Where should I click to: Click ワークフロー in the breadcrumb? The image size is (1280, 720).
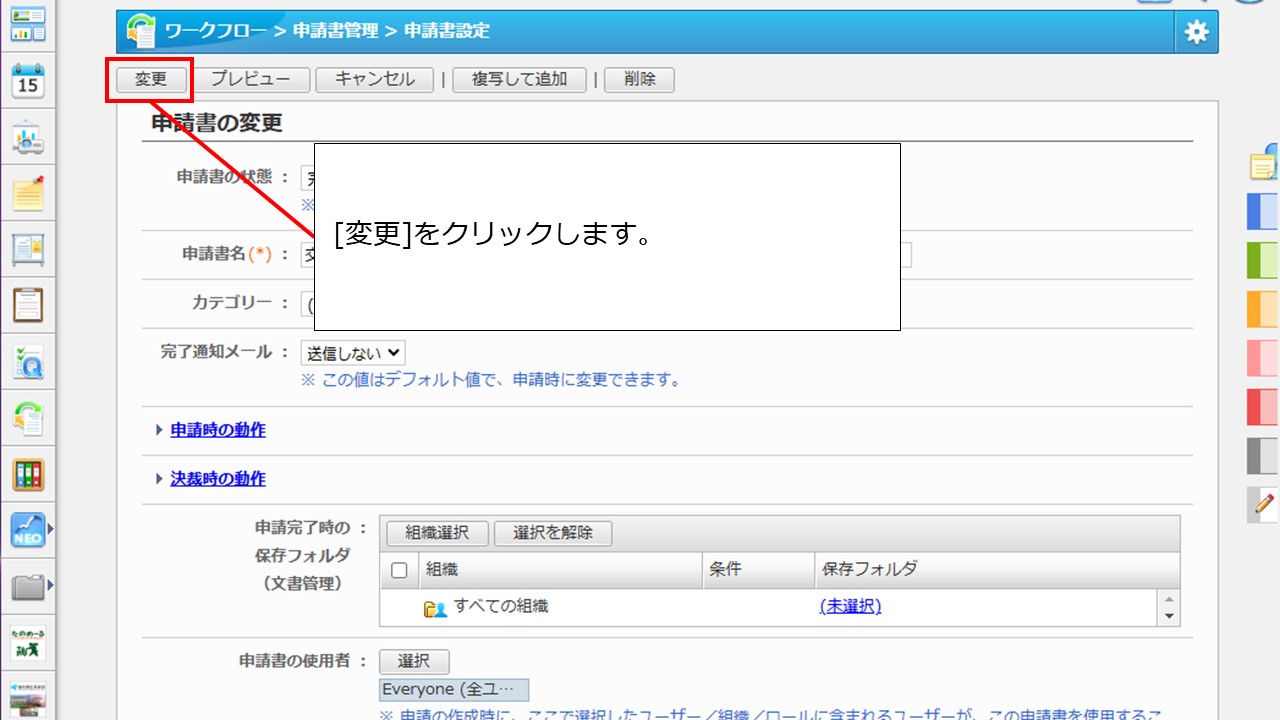coord(216,31)
